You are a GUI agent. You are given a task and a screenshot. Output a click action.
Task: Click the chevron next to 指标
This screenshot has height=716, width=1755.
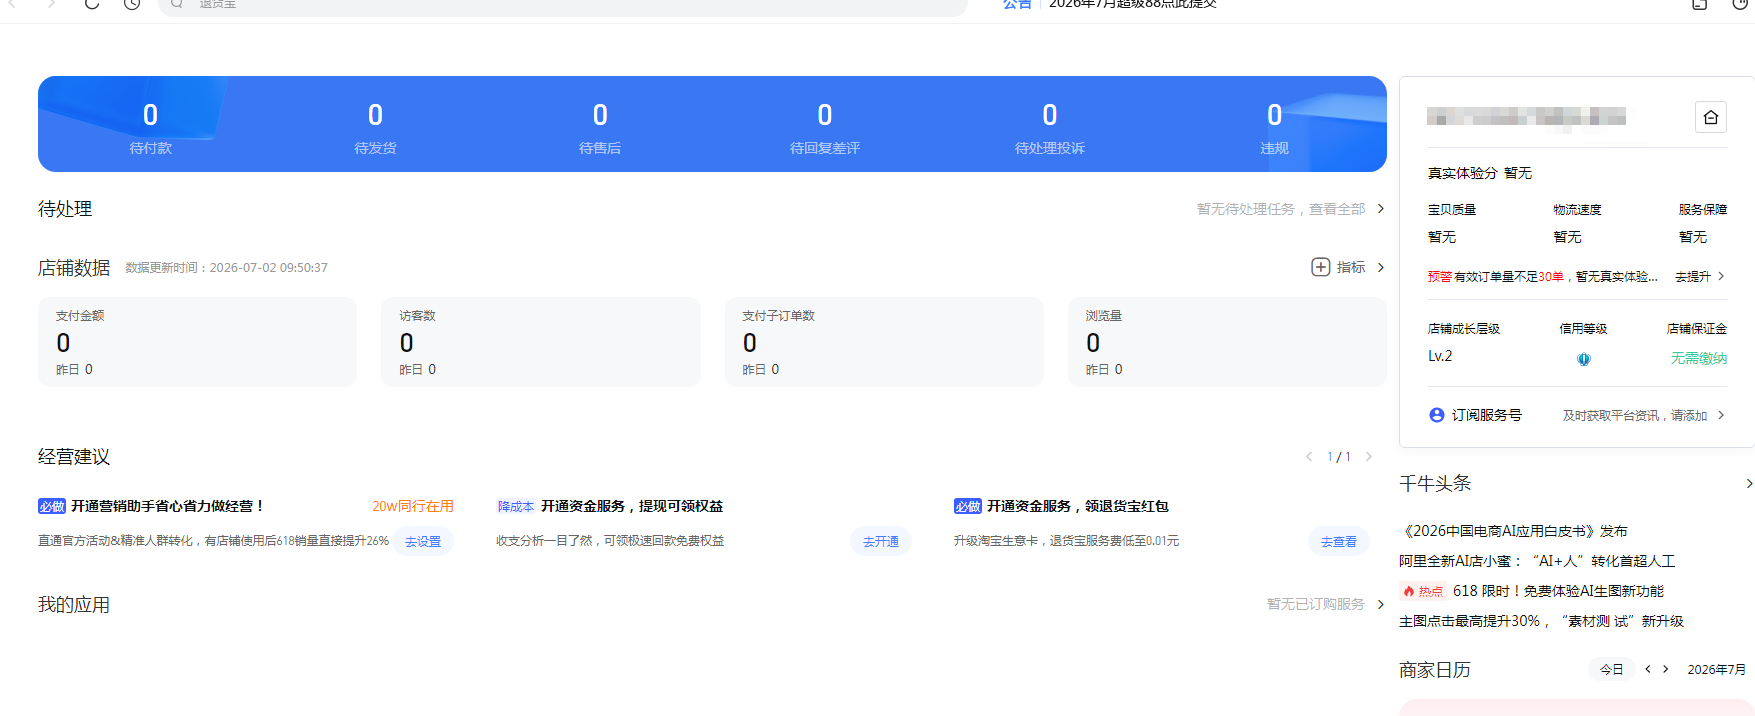[x=1381, y=267]
